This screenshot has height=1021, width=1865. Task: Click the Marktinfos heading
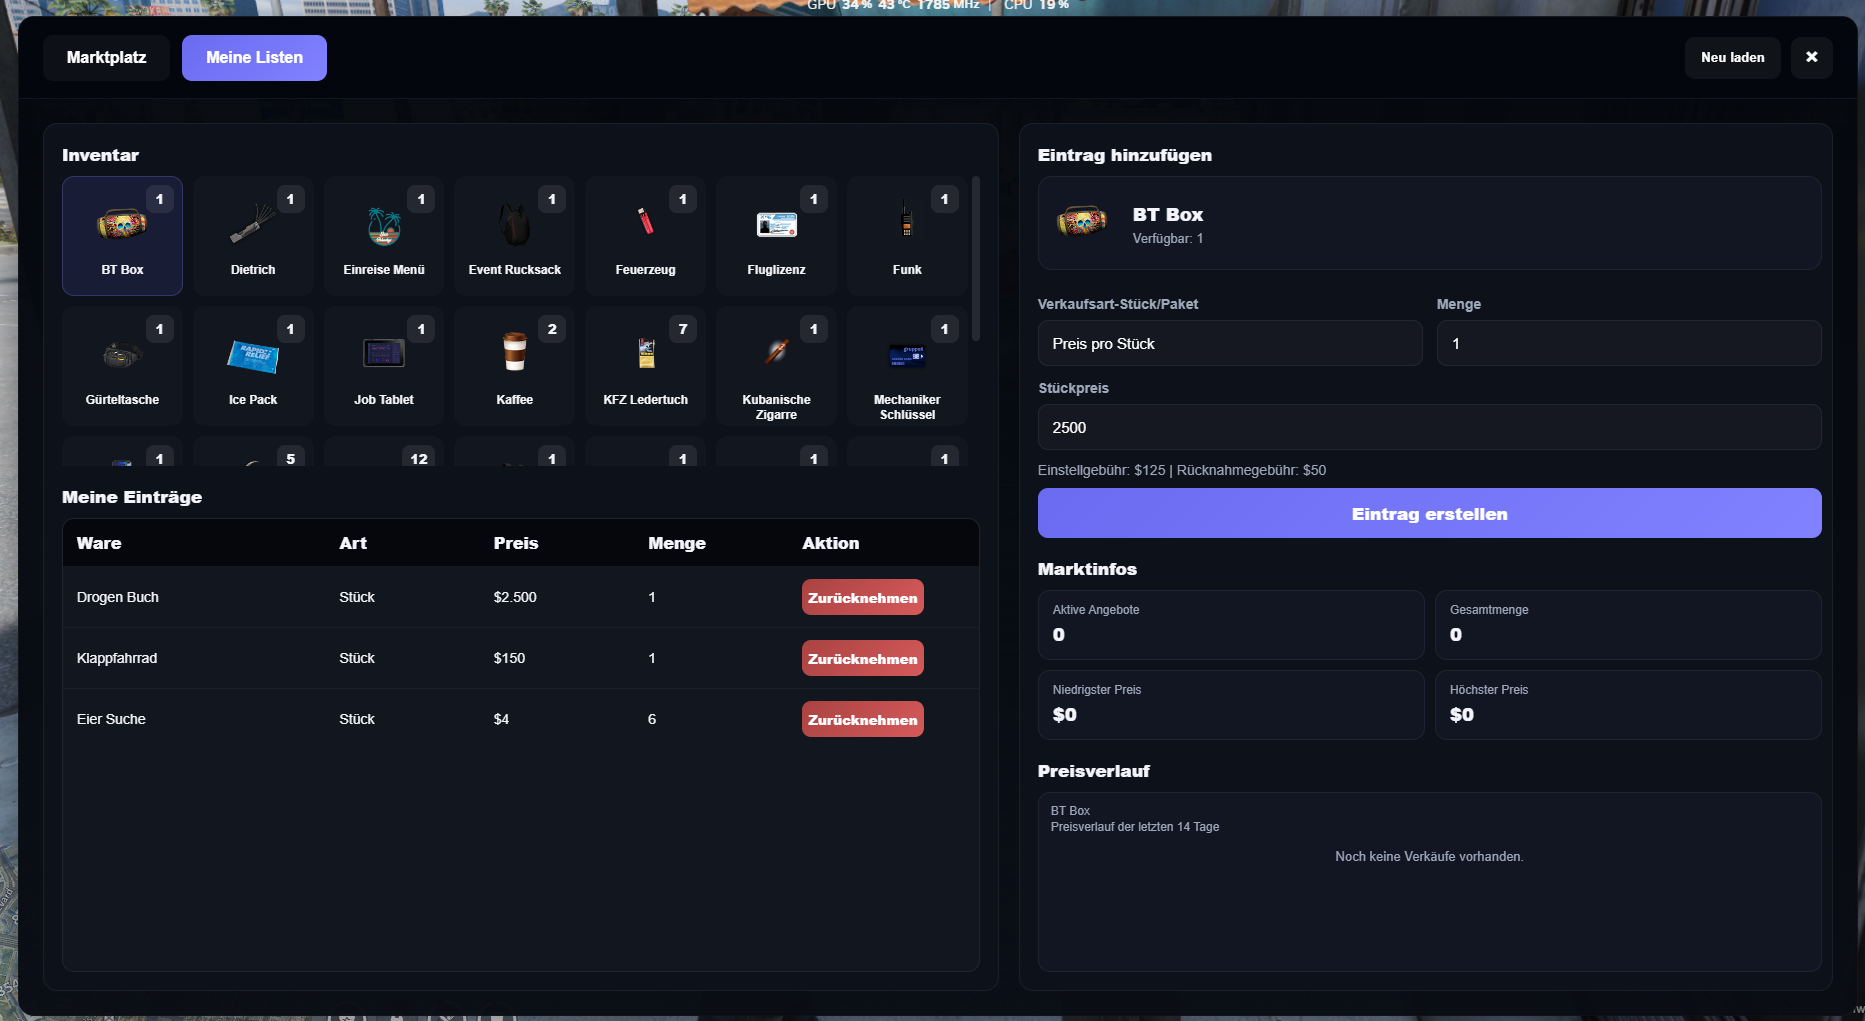click(x=1087, y=569)
